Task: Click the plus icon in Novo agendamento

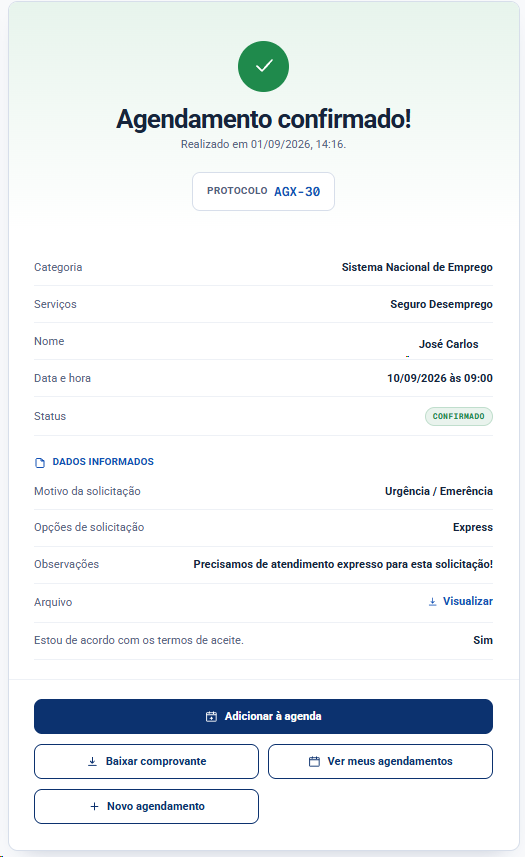Action: click(95, 806)
